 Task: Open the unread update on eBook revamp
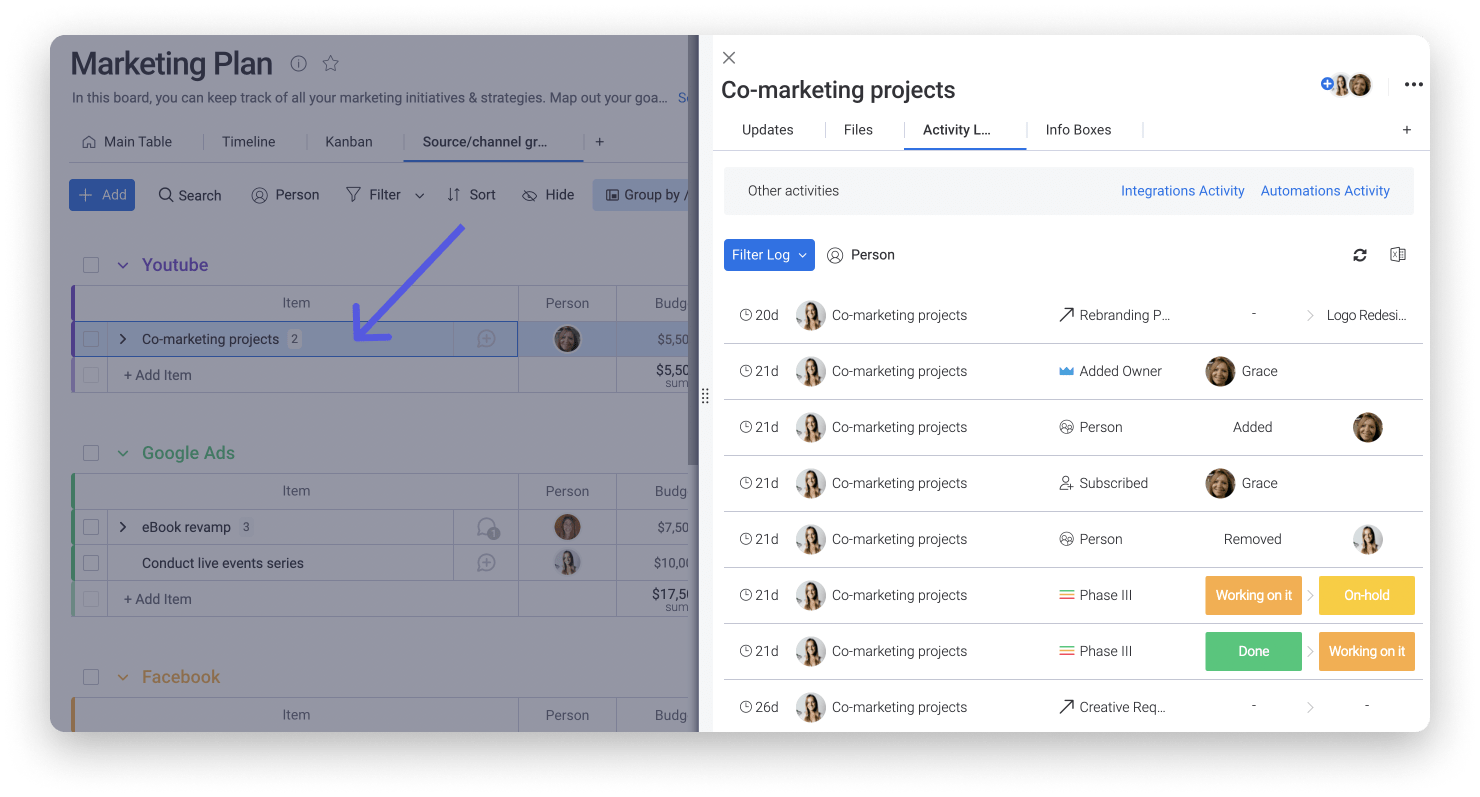click(485, 527)
